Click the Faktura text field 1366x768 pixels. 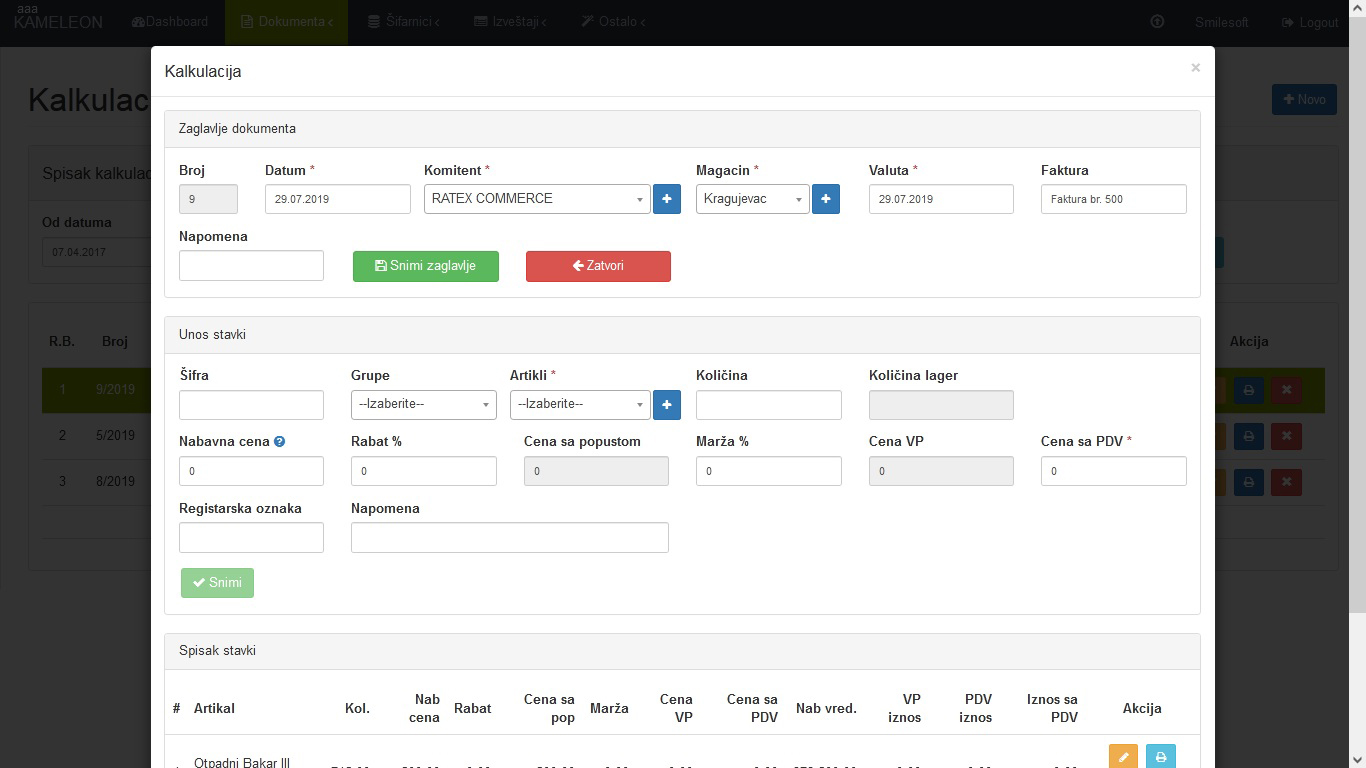point(1113,199)
